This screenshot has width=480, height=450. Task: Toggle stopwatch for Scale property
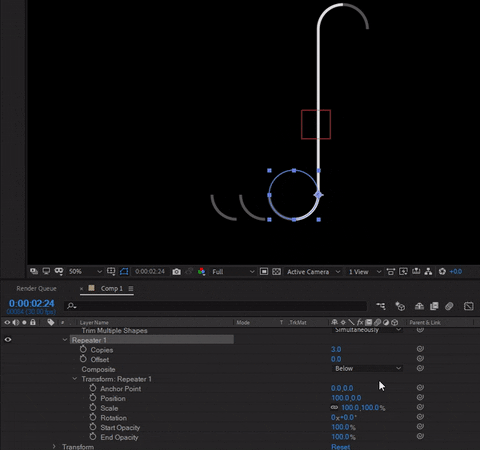(x=93, y=407)
